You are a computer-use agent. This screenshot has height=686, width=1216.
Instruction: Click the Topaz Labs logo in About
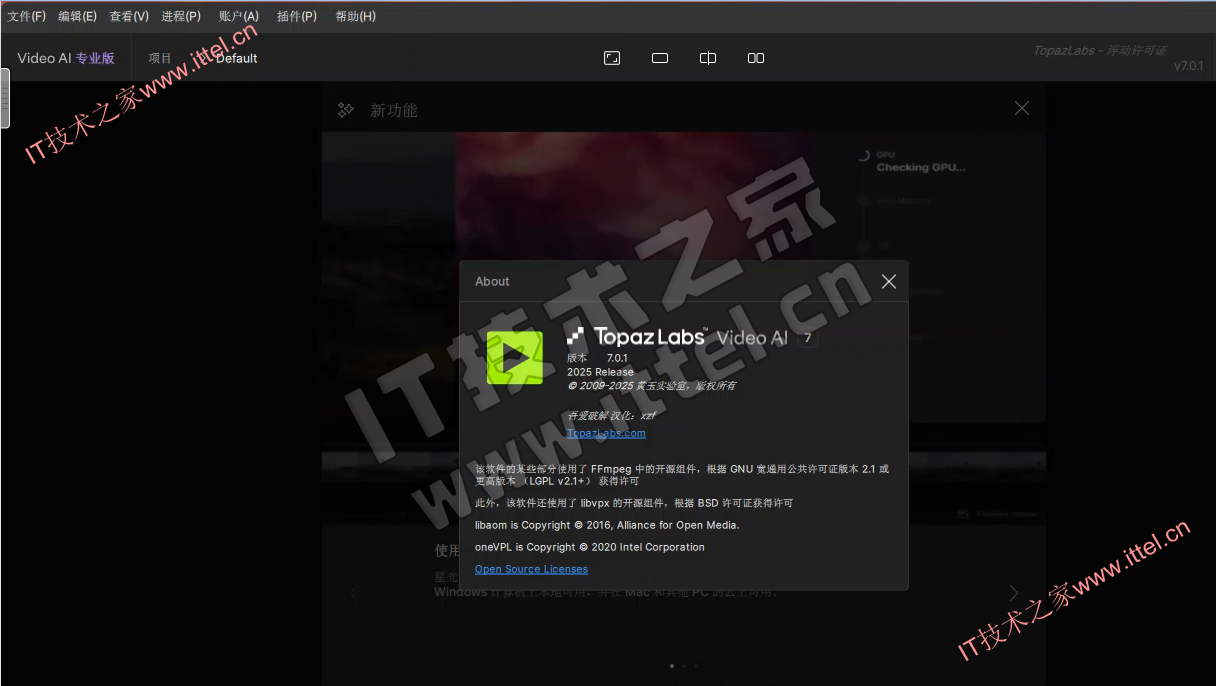(x=636, y=337)
